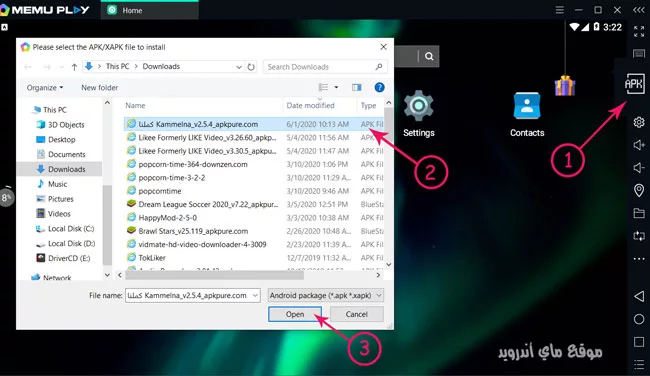Select the Kammelna_v2.5.4_apkpure.com file

click(x=254, y=124)
